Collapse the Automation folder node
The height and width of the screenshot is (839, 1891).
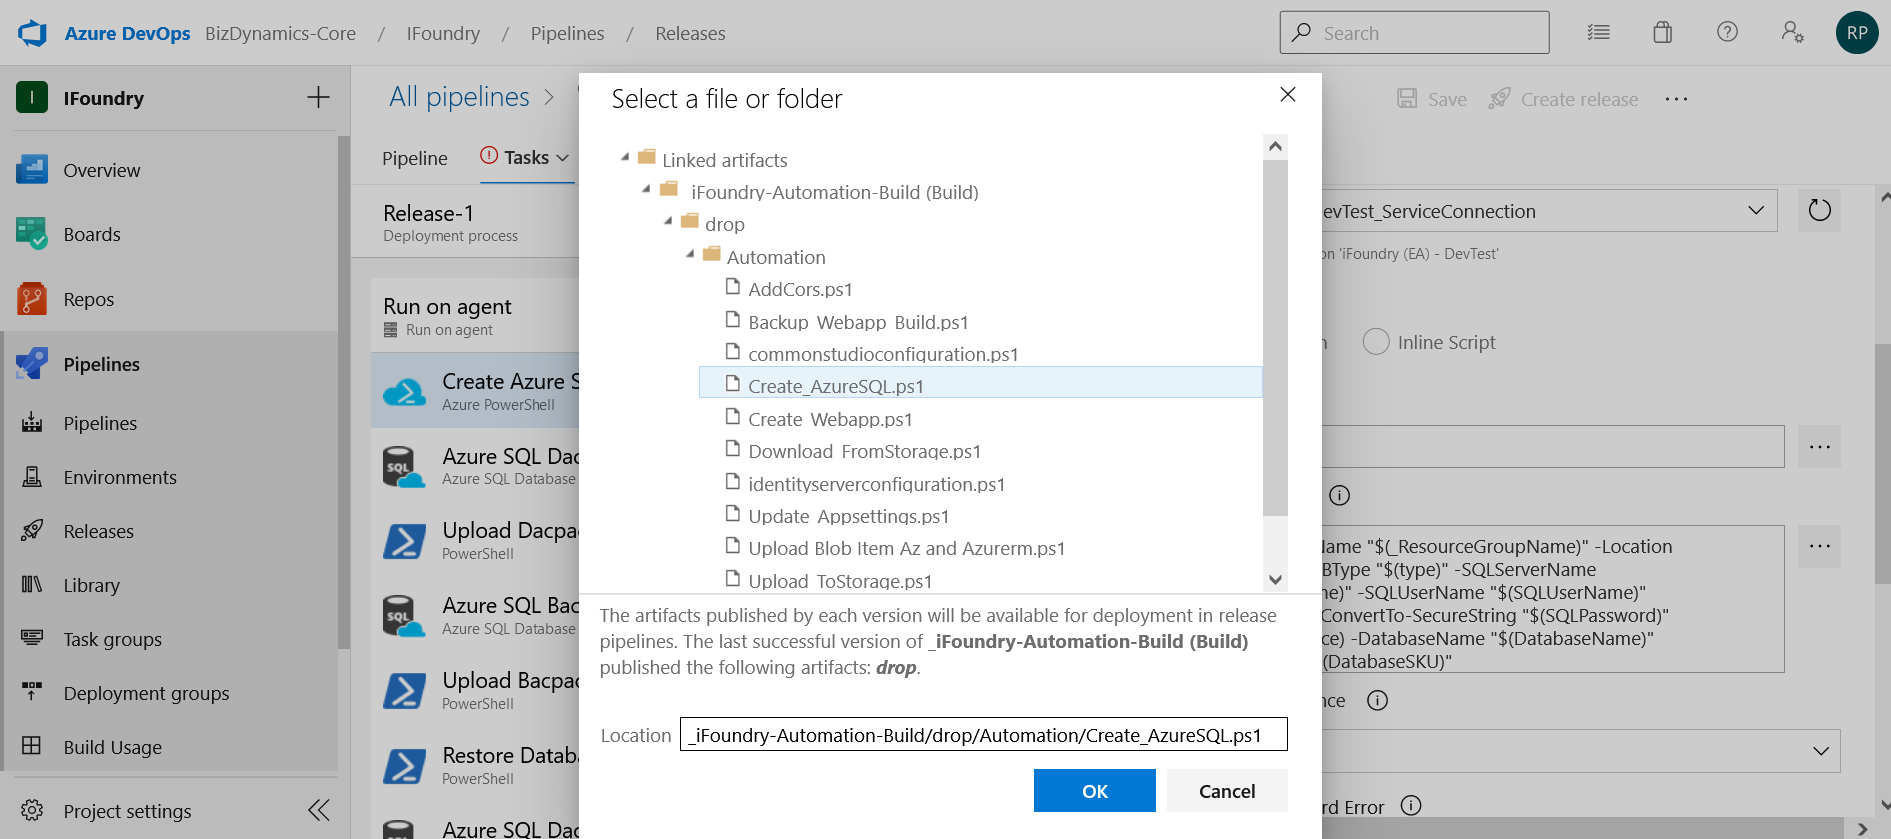691,254
